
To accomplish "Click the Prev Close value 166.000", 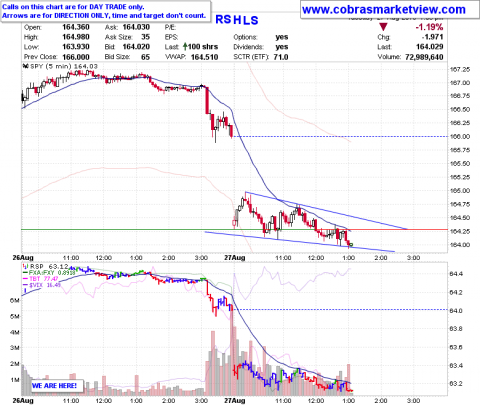I will tap(76, 57).
